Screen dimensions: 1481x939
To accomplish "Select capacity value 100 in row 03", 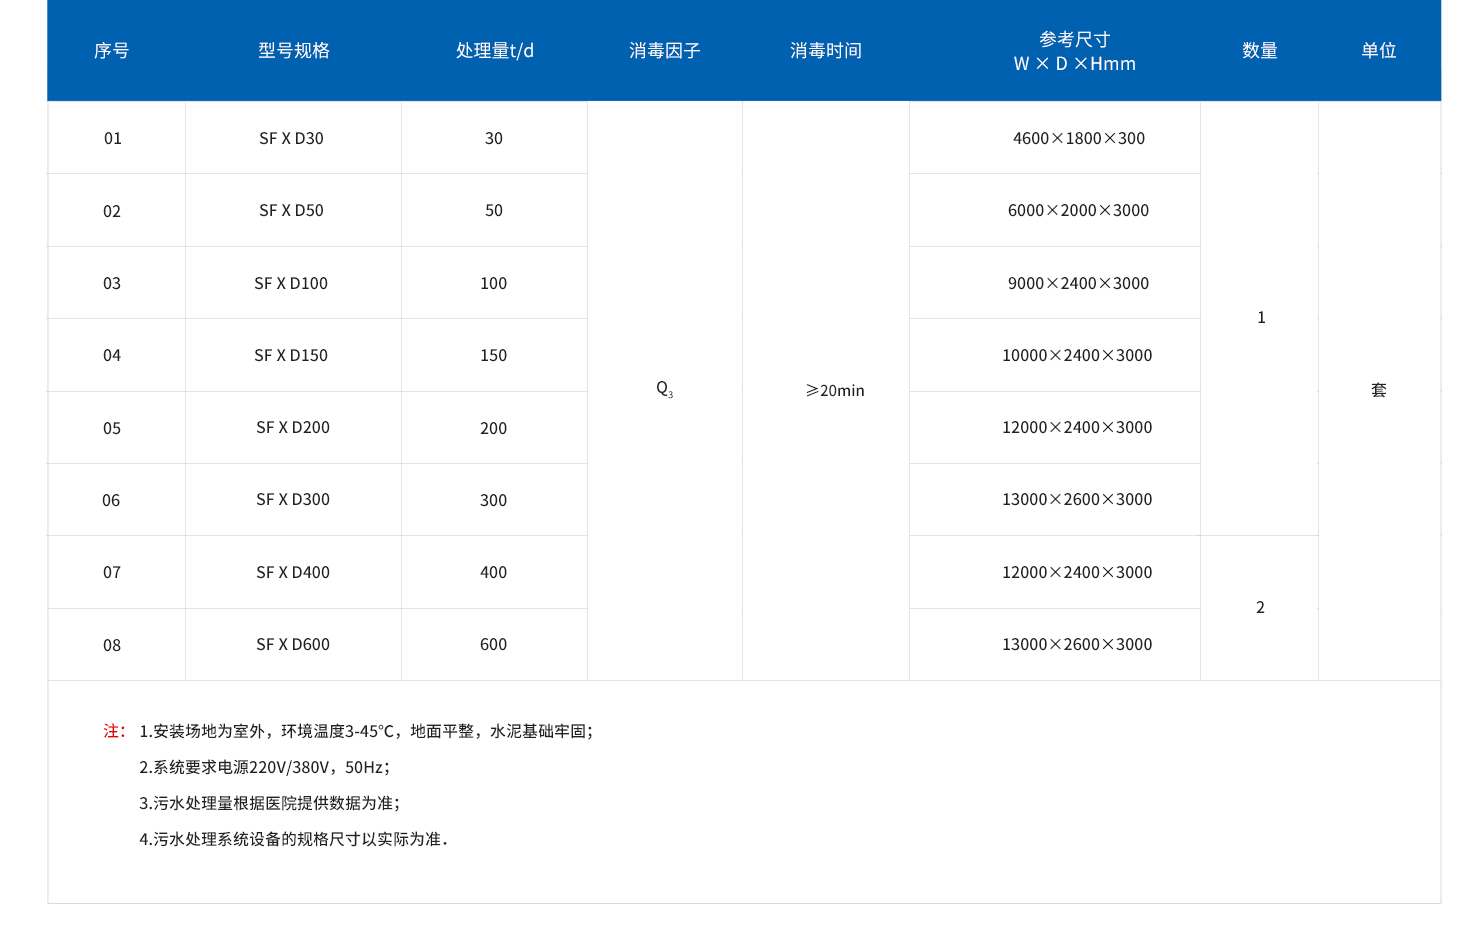I will 494,284.
